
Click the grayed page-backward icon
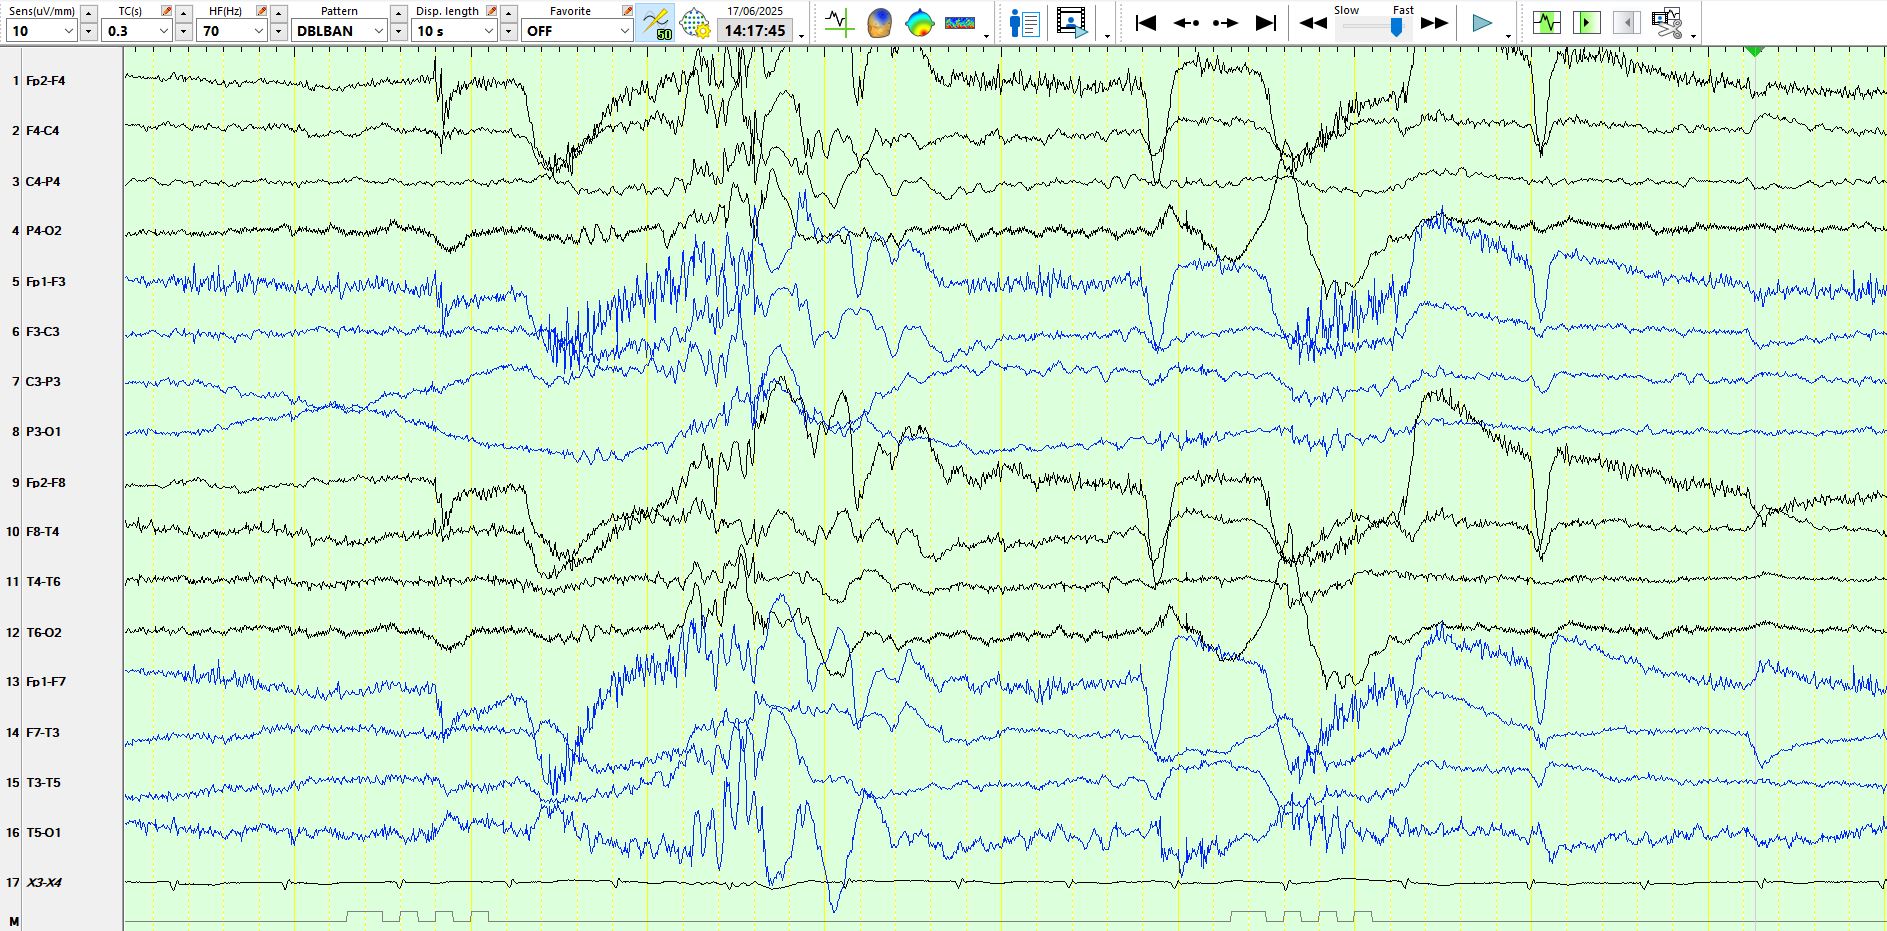point(1627,22)
